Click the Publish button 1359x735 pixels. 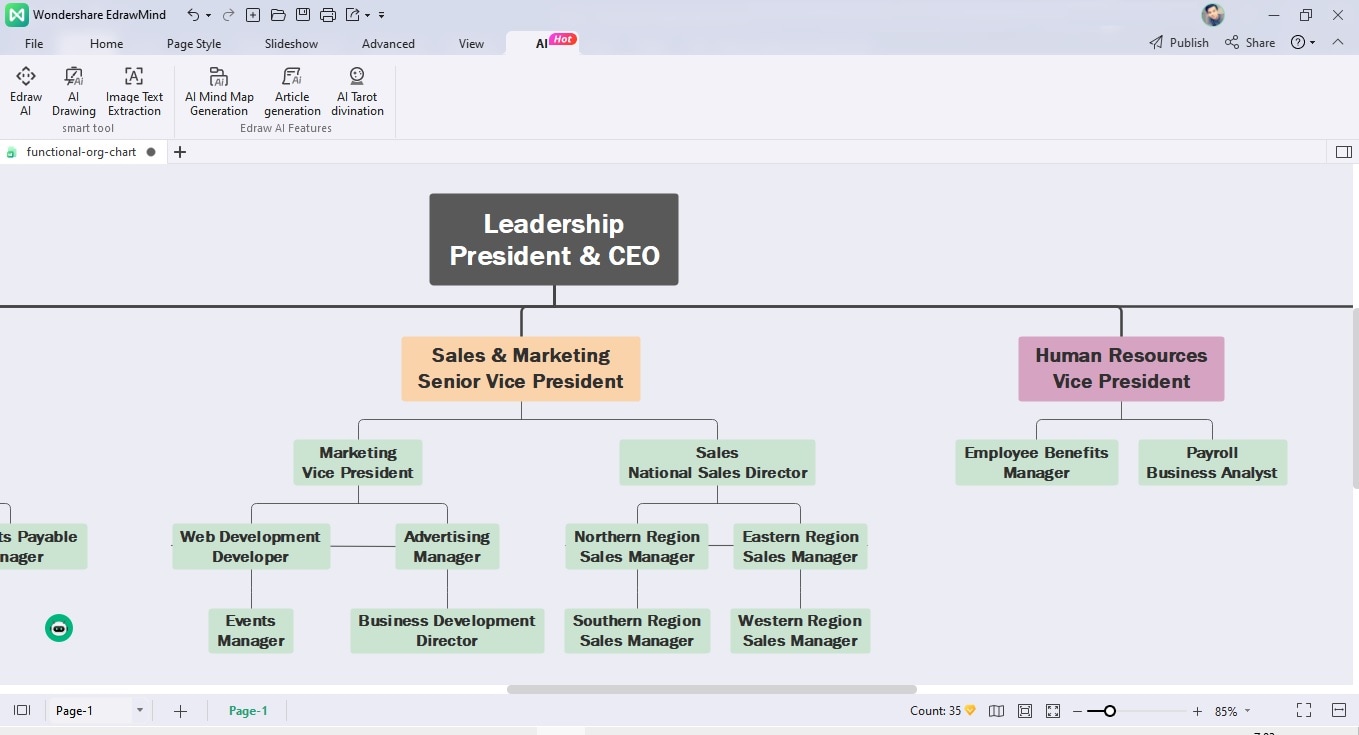point(1179,43)
